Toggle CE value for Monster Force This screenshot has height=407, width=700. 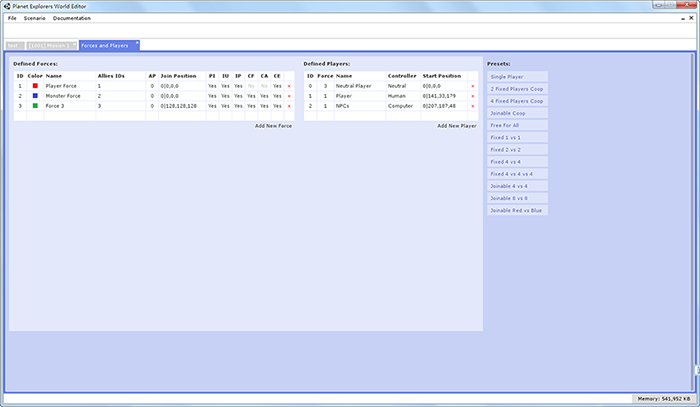tap(277, 96)
